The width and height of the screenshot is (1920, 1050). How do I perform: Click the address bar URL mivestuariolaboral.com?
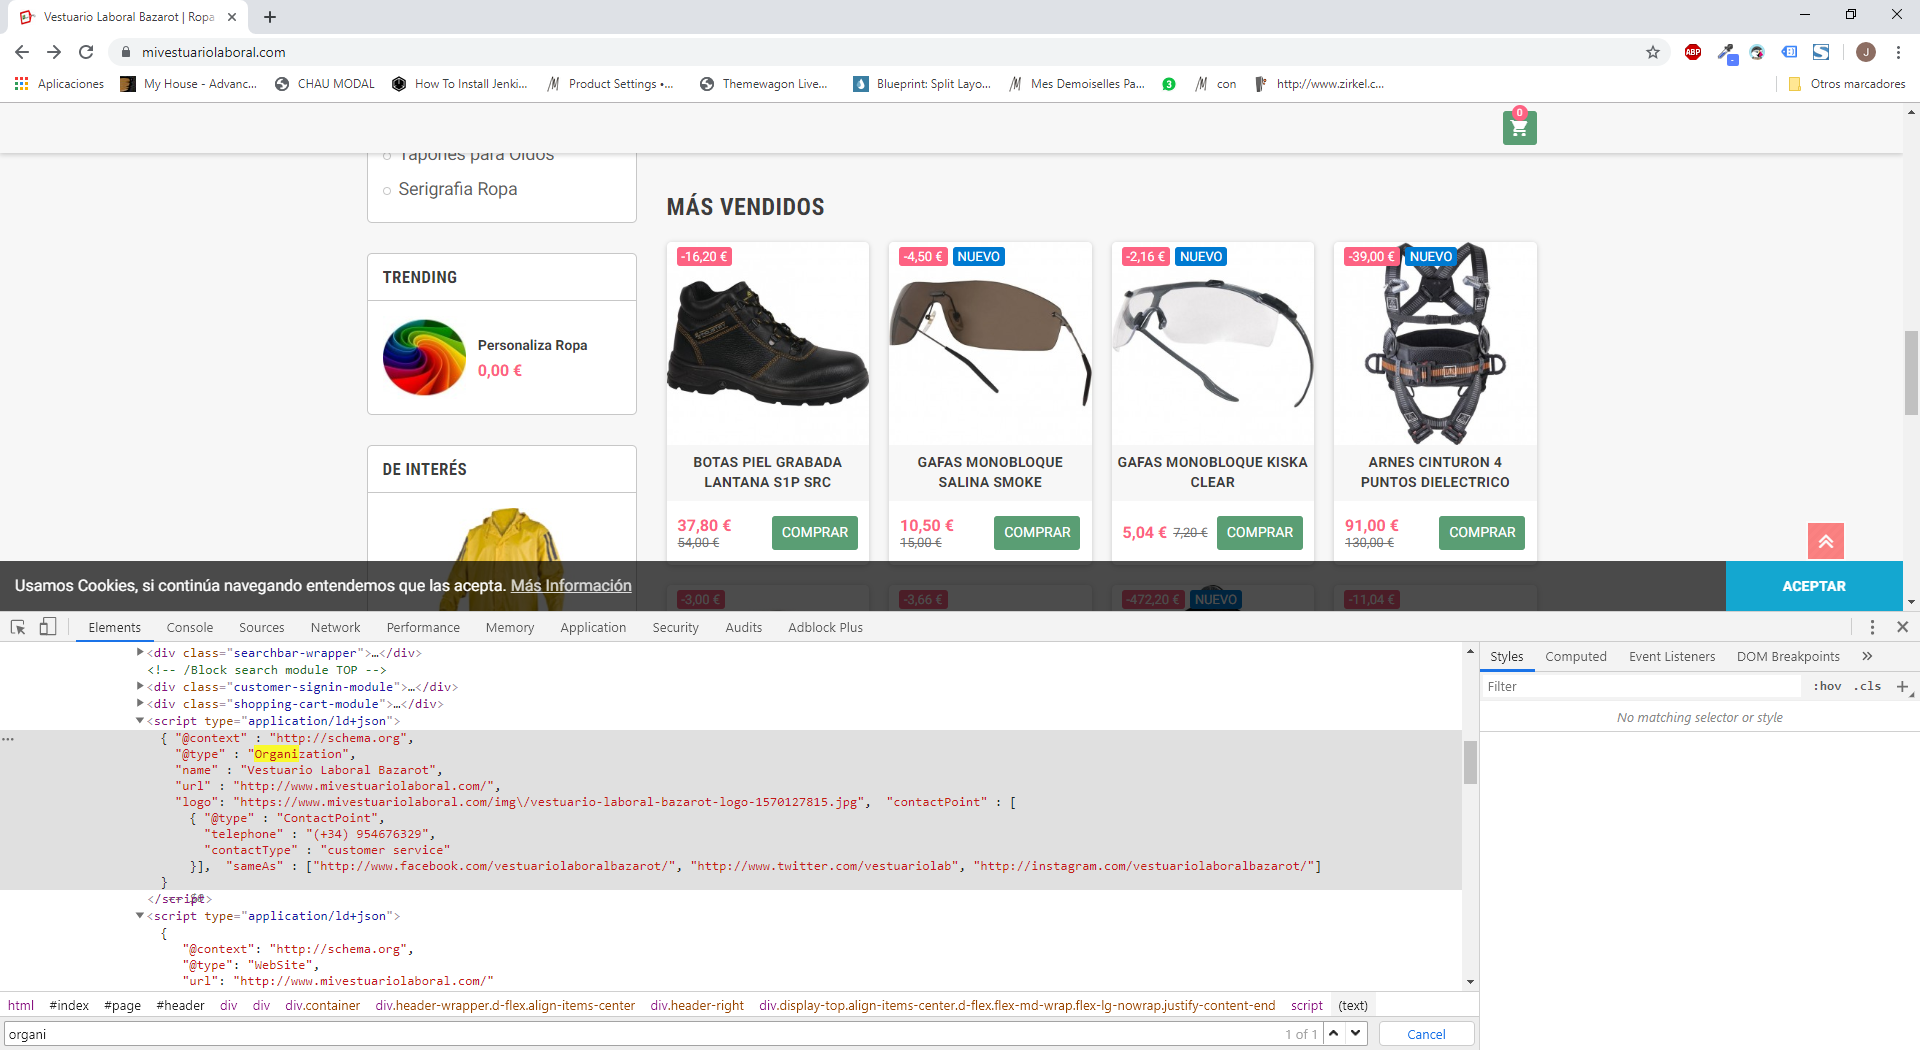click(213, 52)
